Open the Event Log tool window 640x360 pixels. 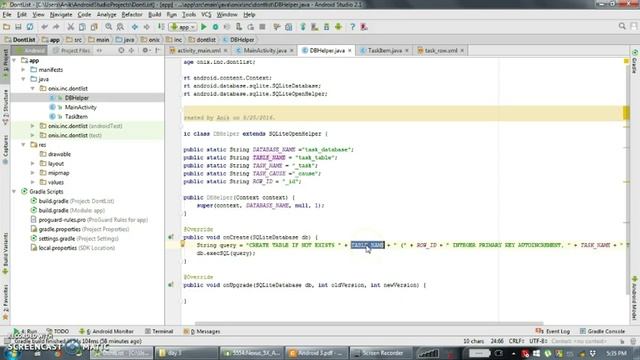click(x=553, y=331)
